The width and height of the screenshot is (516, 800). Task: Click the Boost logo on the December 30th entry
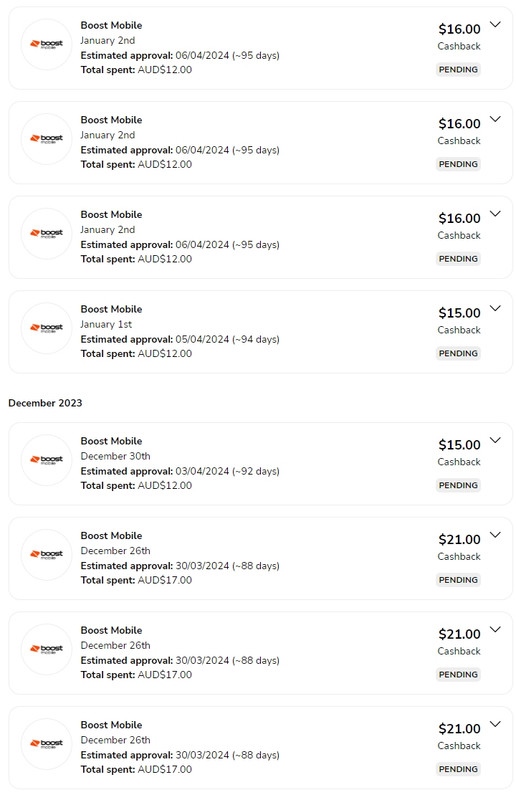46,460
